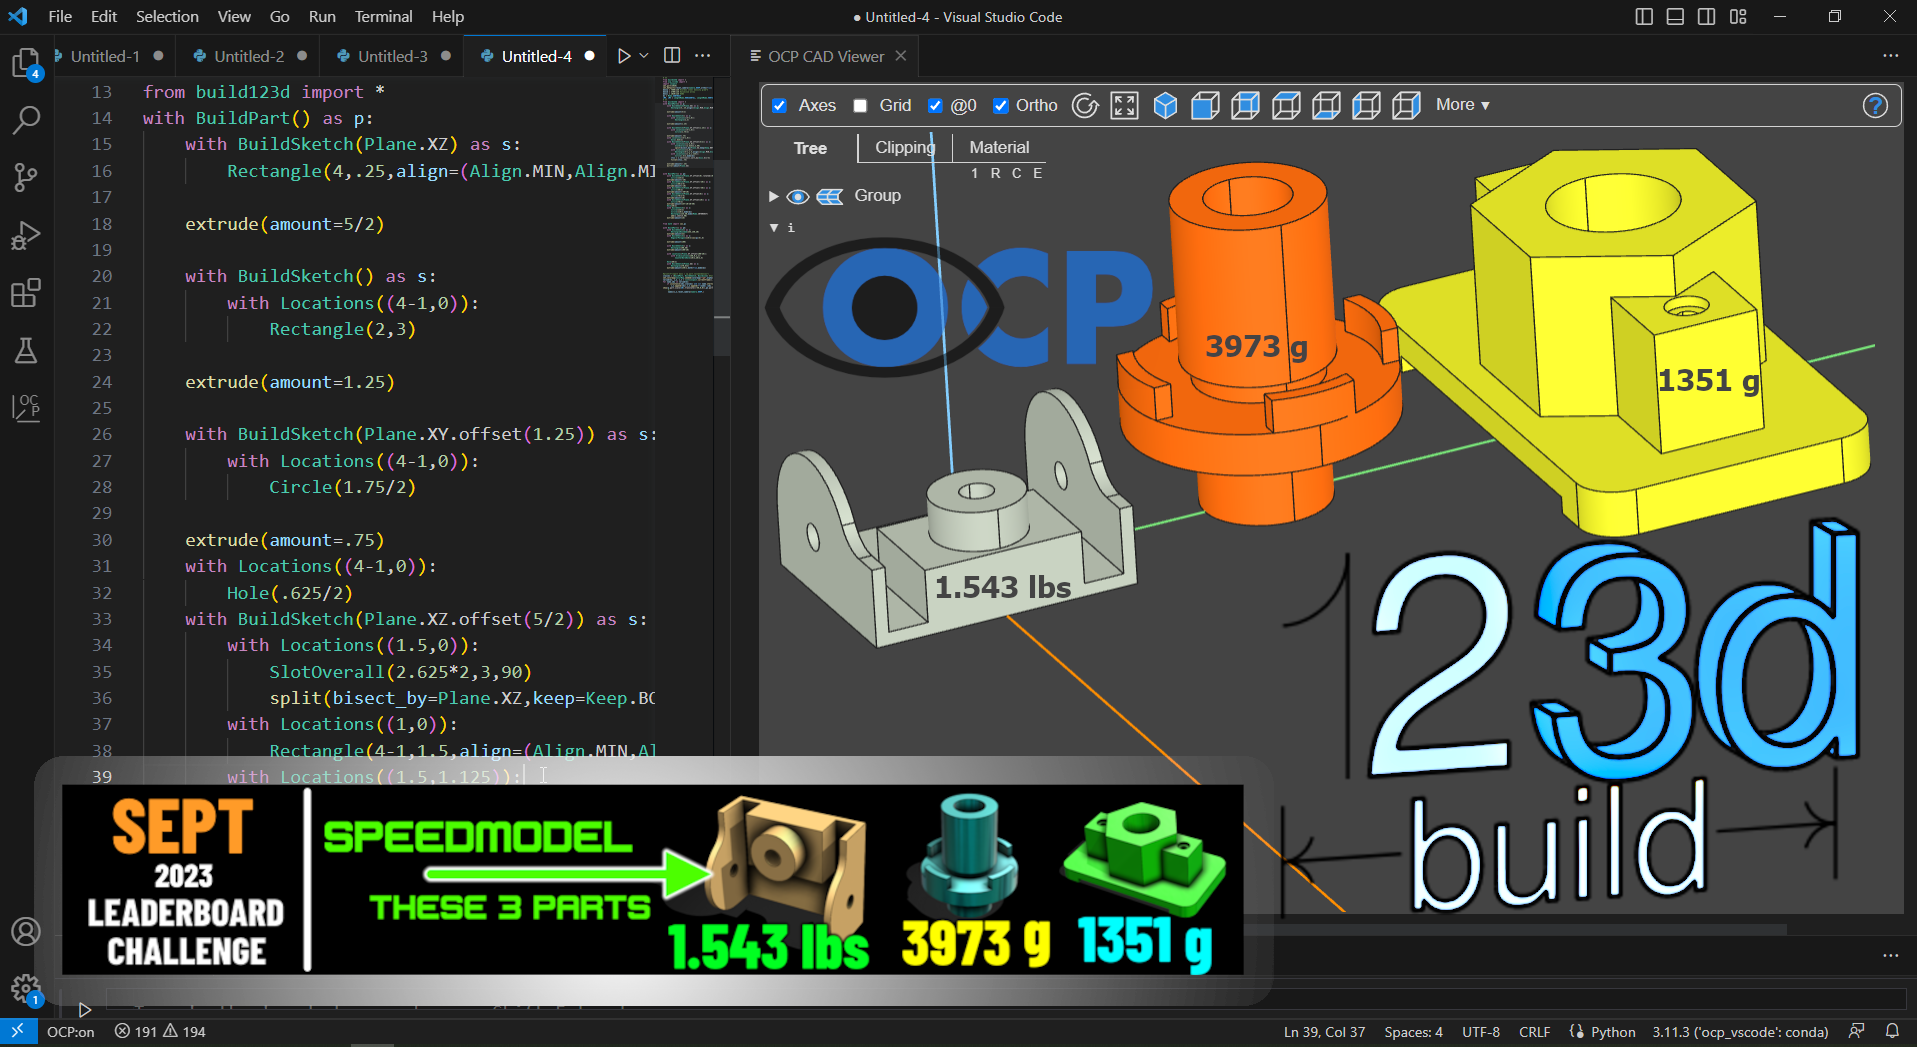Open the notifications bell in status bar
The width and height of the screenshot is (1917, 1047).
(1892, 1031)
